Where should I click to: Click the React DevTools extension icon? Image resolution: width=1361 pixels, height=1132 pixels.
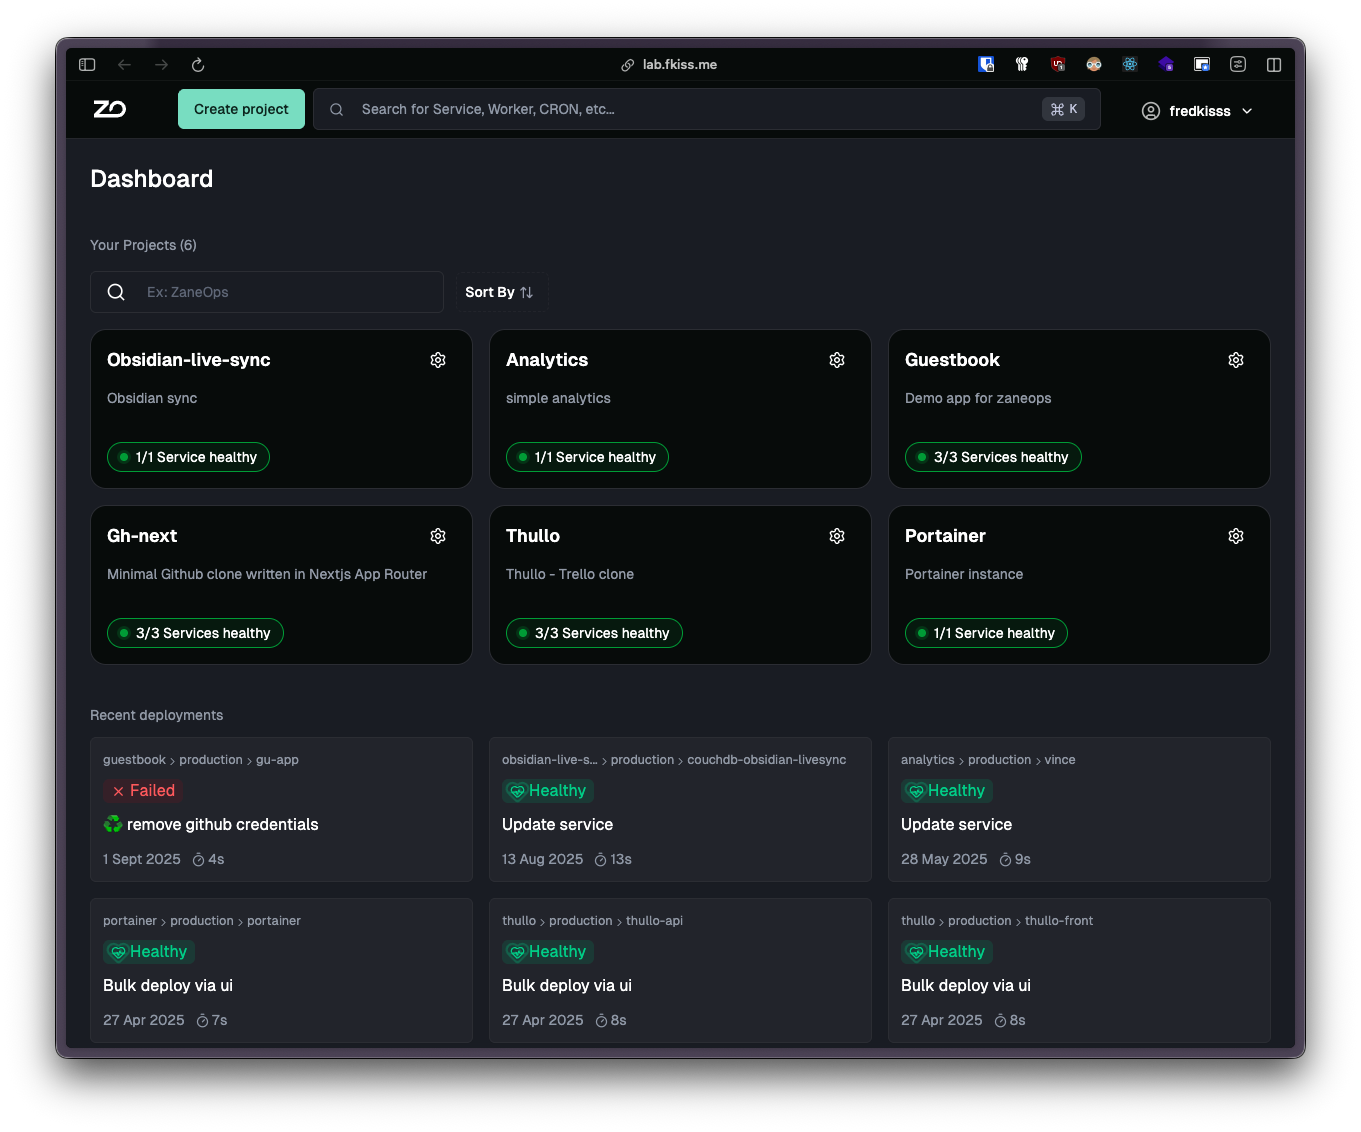[1130, 64]
